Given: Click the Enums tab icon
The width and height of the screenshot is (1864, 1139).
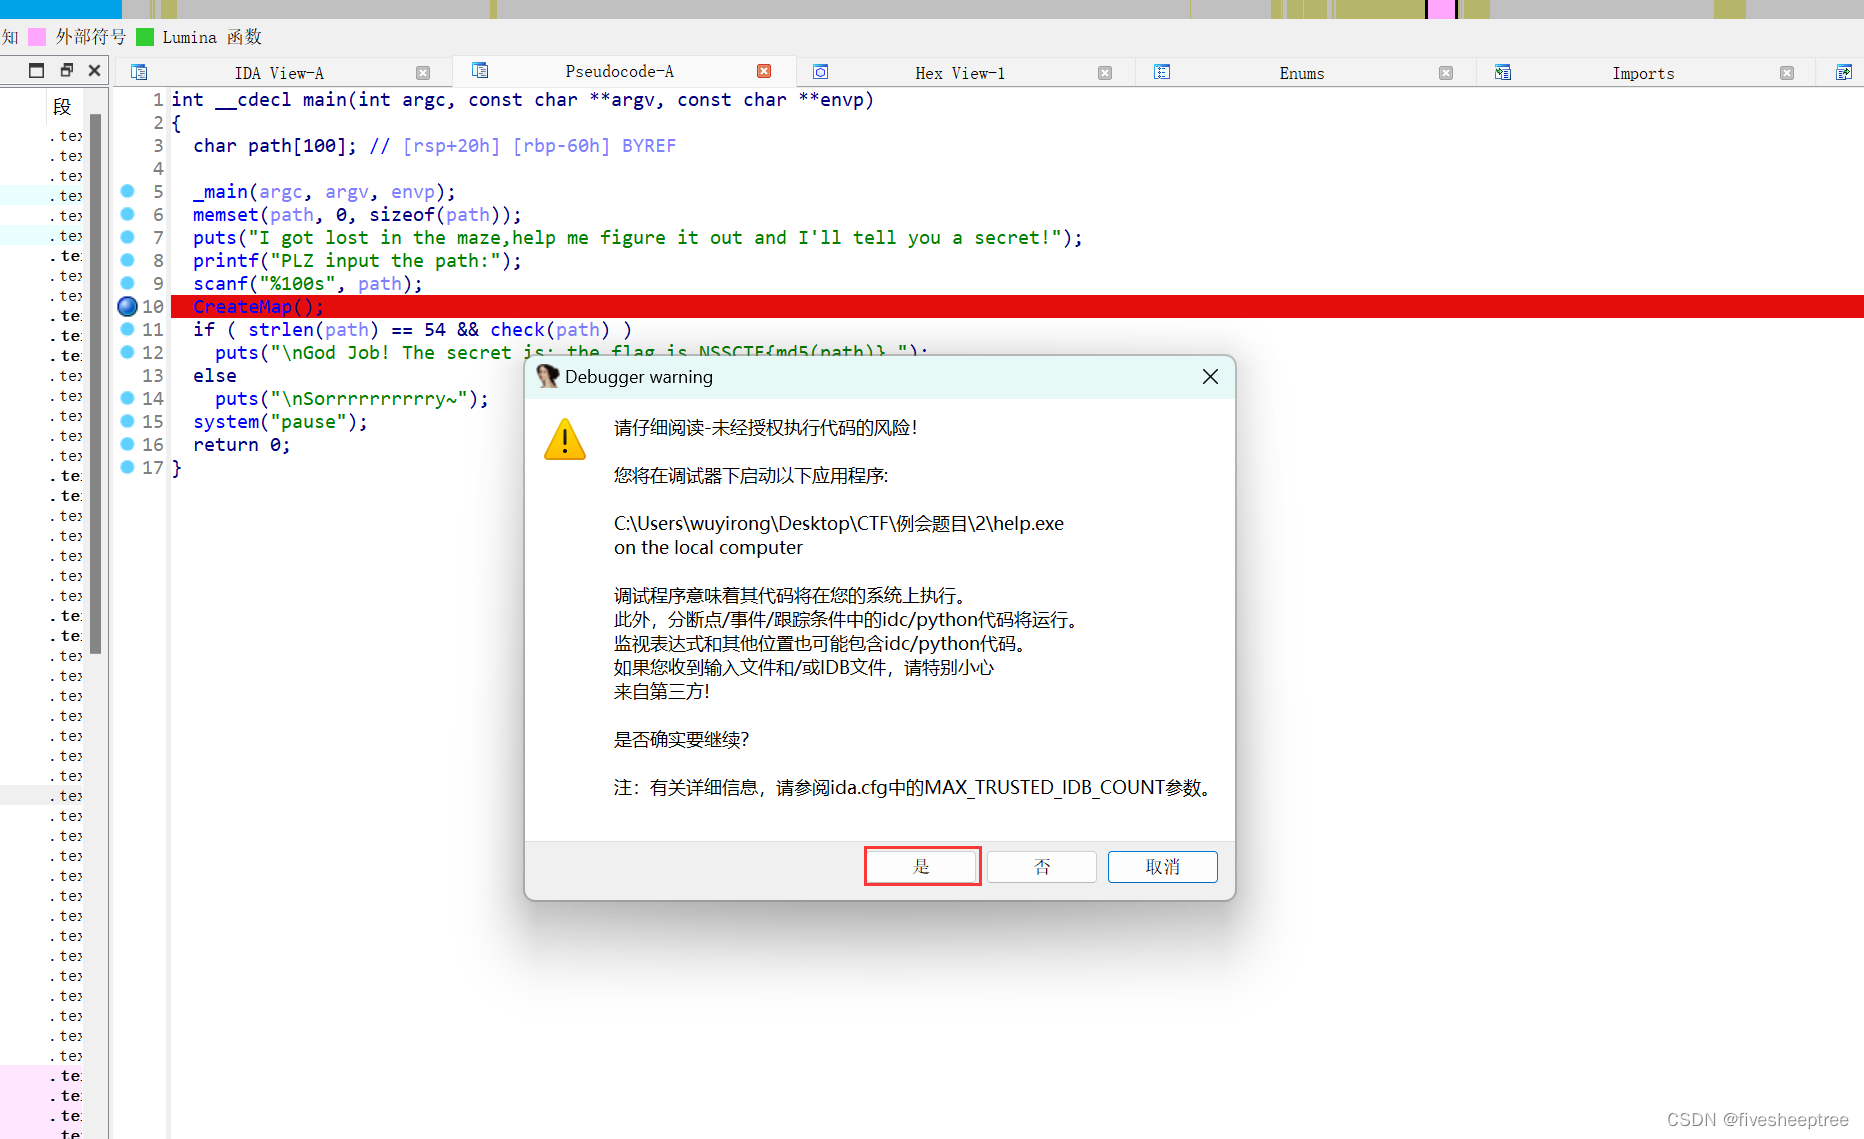Looking at the screenshot, I should 1162,72.
